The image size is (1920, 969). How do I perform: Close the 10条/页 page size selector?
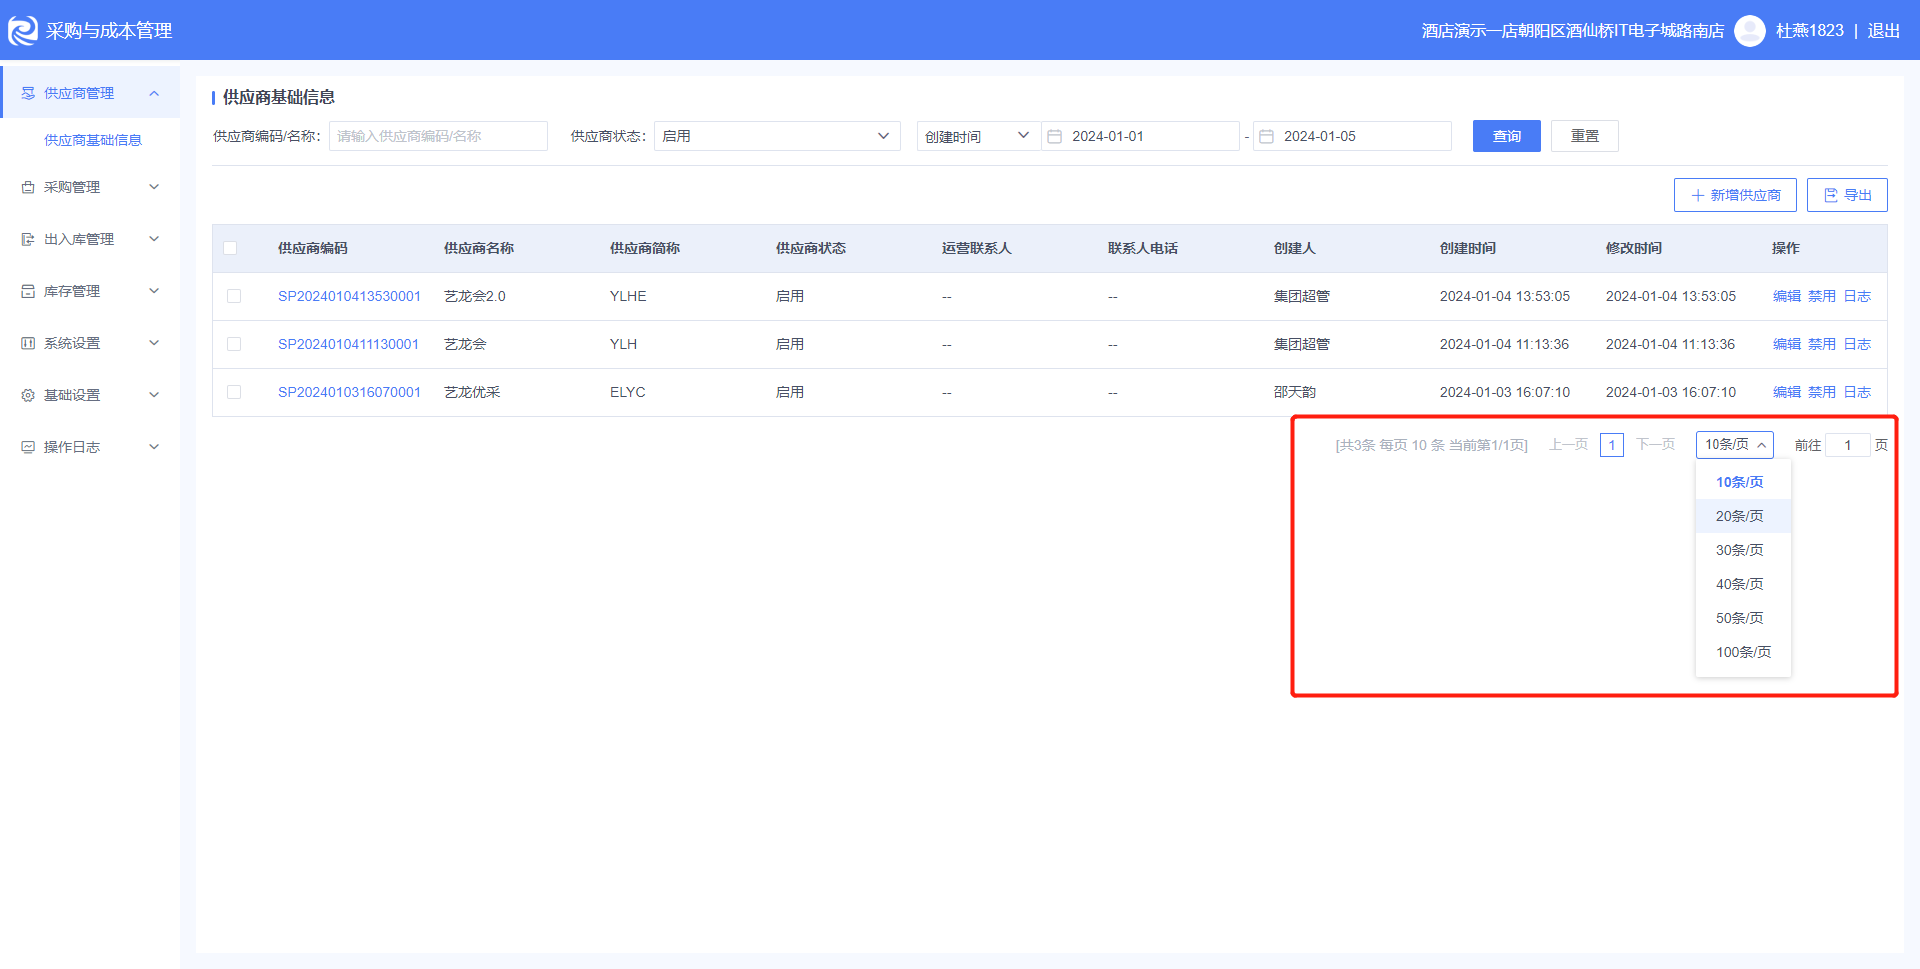pyautogui.click(x=1734, y=445)
